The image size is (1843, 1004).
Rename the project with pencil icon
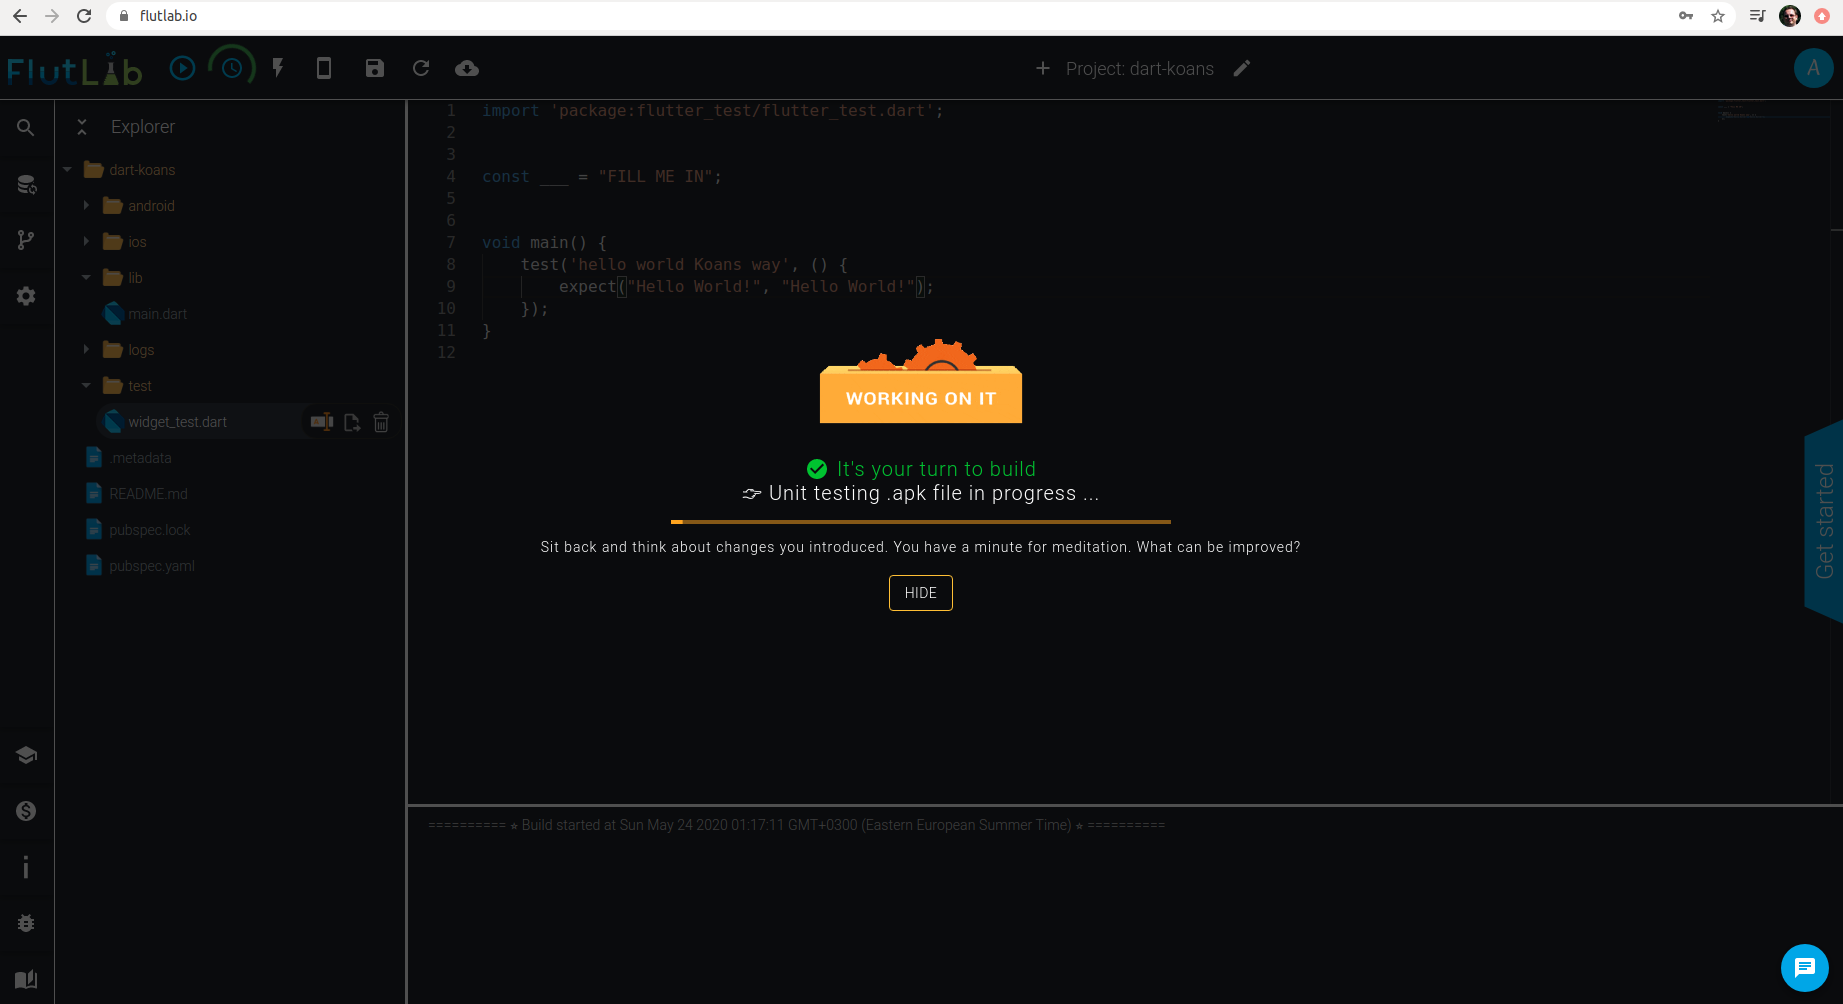[x=1241, y=68]
